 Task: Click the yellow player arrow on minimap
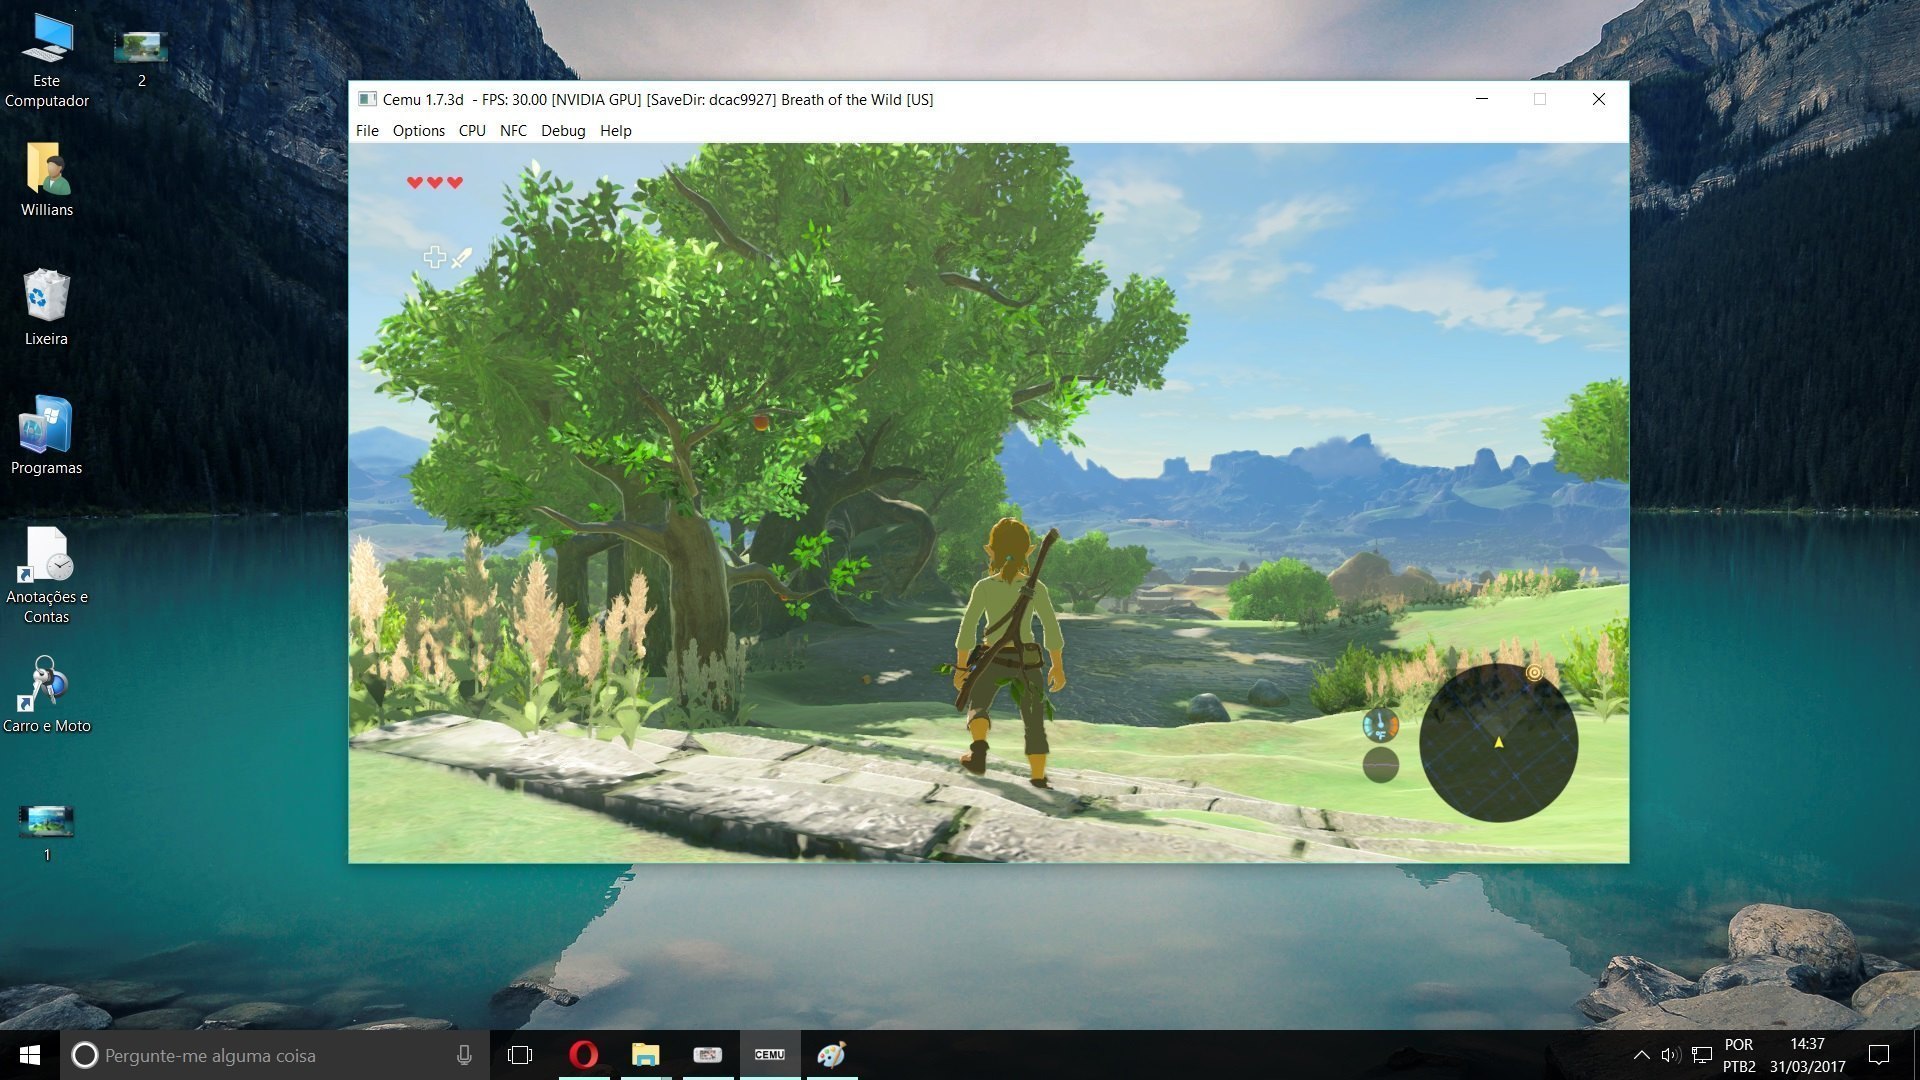tap(1498, 742)
